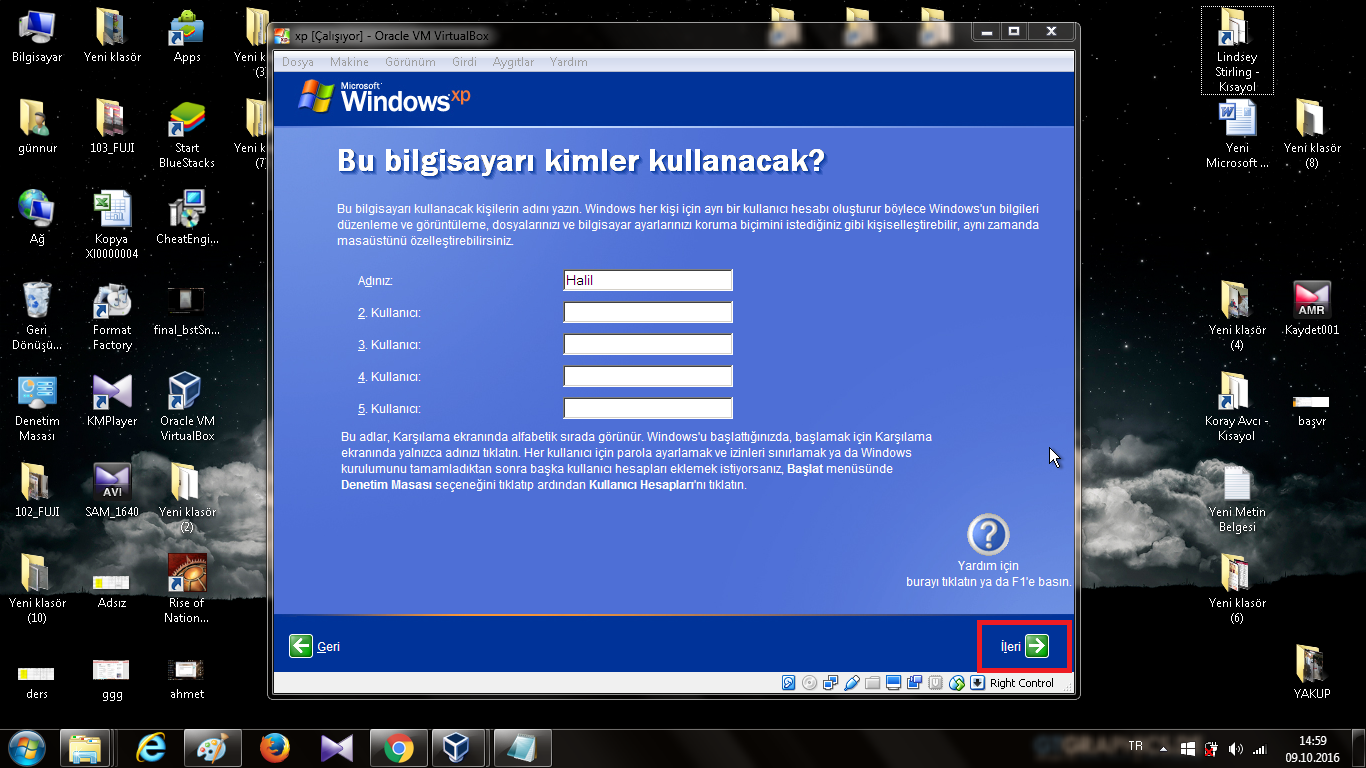Click the USB devices indicator in VirtualBox status bar
Screen dimensions: 1366x768
852,683
